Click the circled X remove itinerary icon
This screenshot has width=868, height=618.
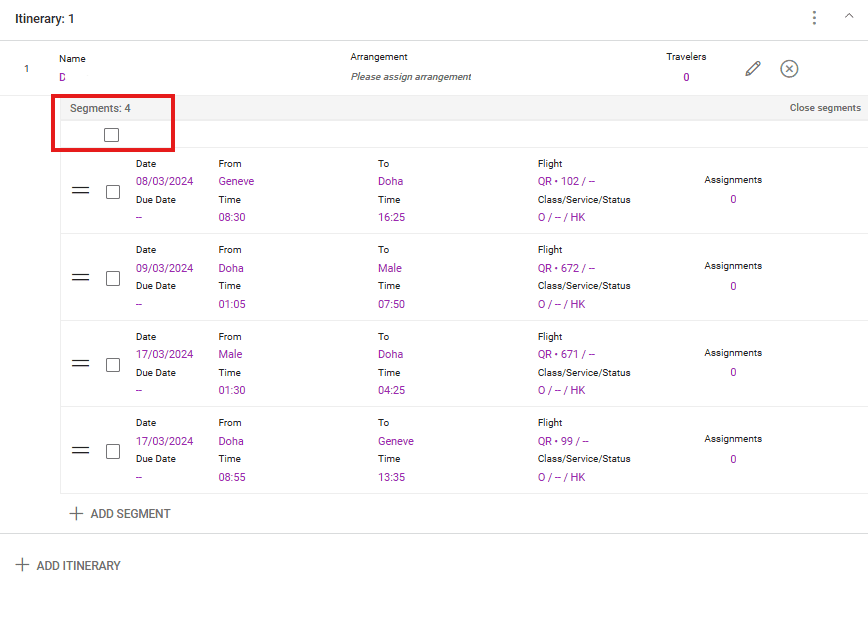click(789, 68)
